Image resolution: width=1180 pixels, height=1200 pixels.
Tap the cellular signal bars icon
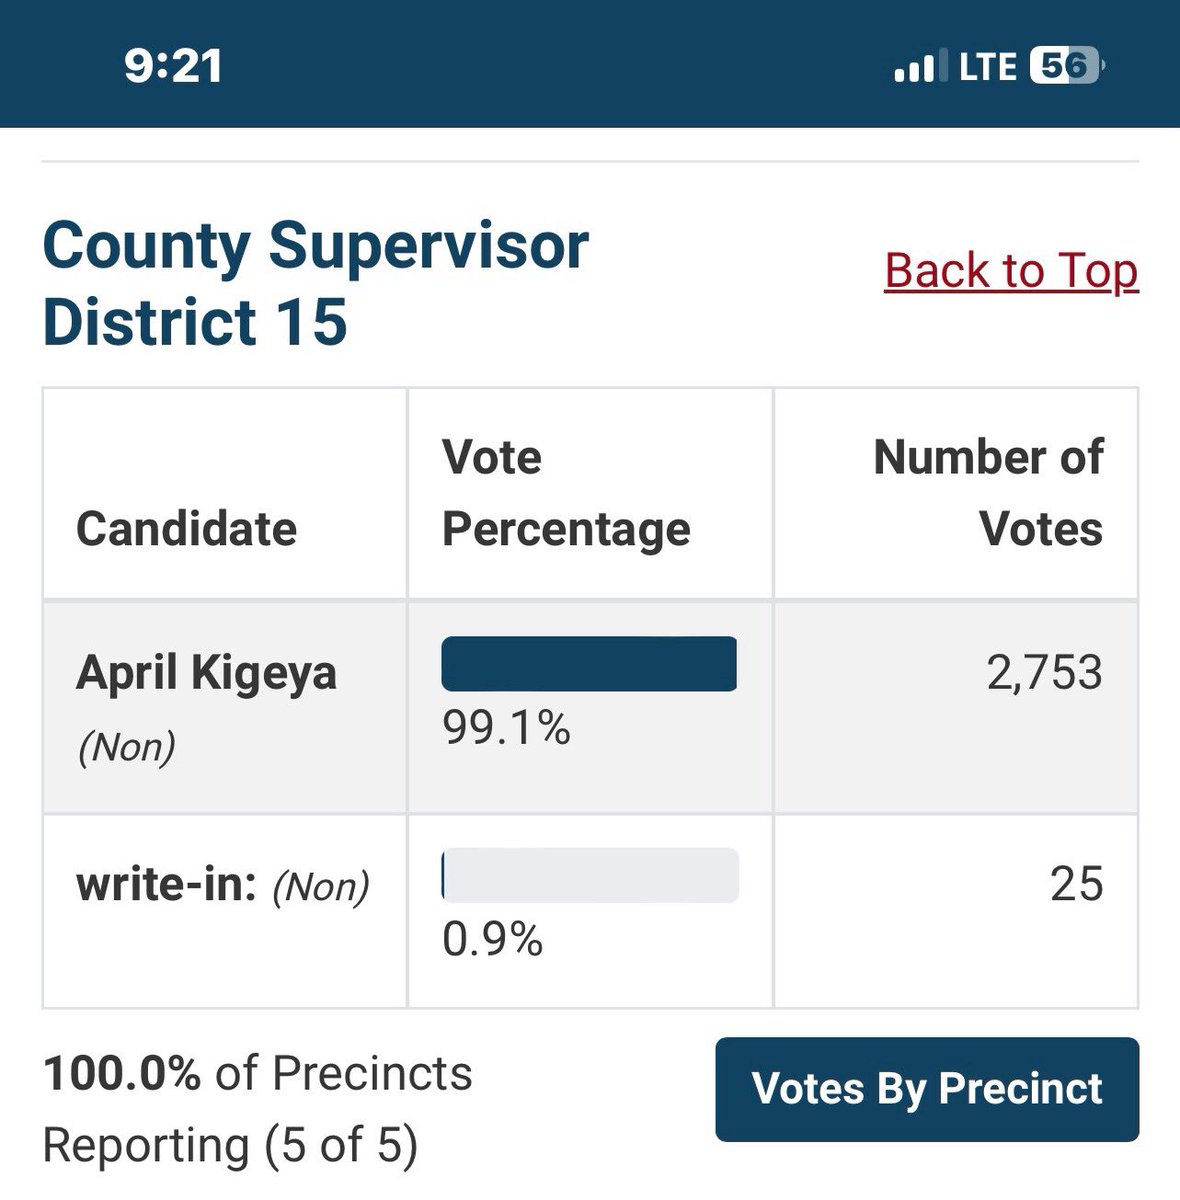[x=915, y=67]
